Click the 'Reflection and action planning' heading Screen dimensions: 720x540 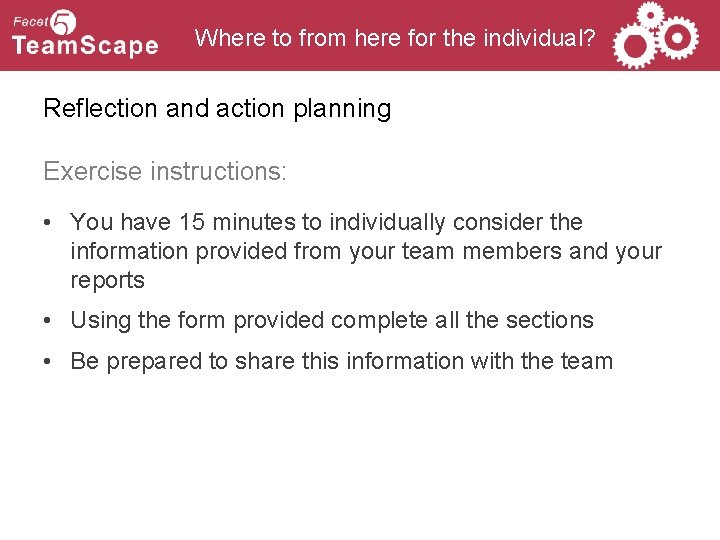point(217,108)
